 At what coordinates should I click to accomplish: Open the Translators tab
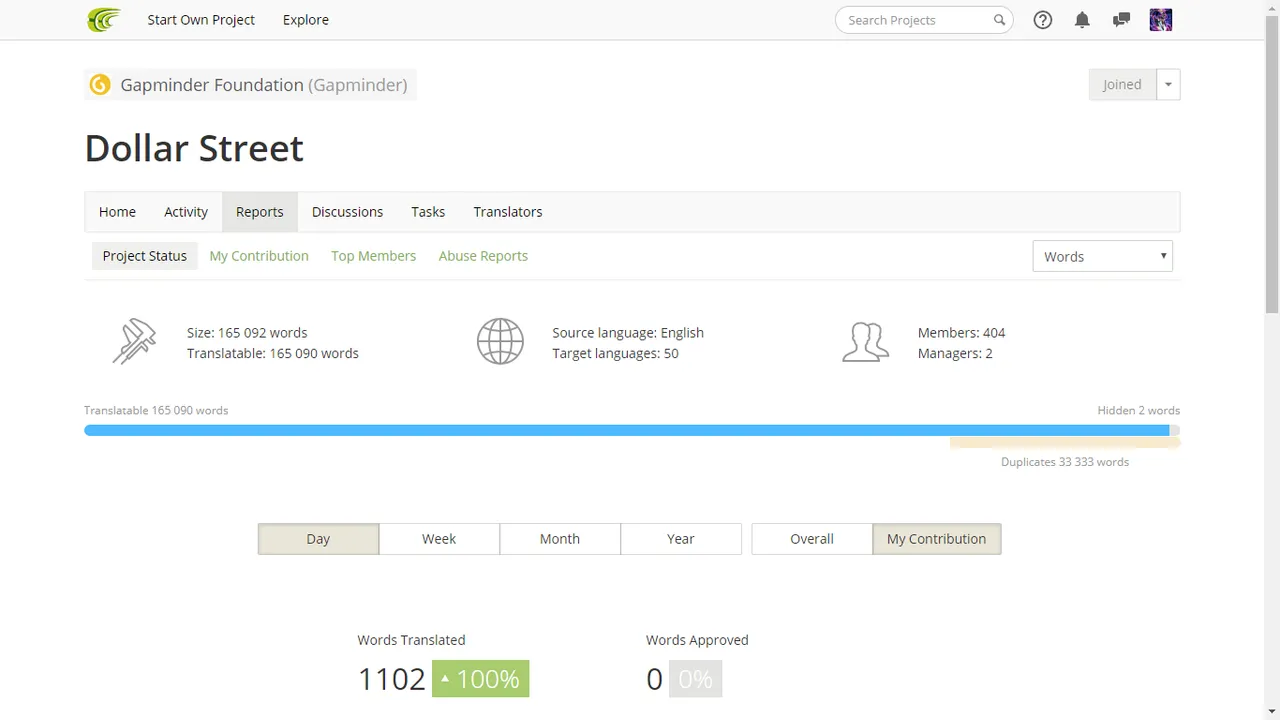click(x=508, y=212)
